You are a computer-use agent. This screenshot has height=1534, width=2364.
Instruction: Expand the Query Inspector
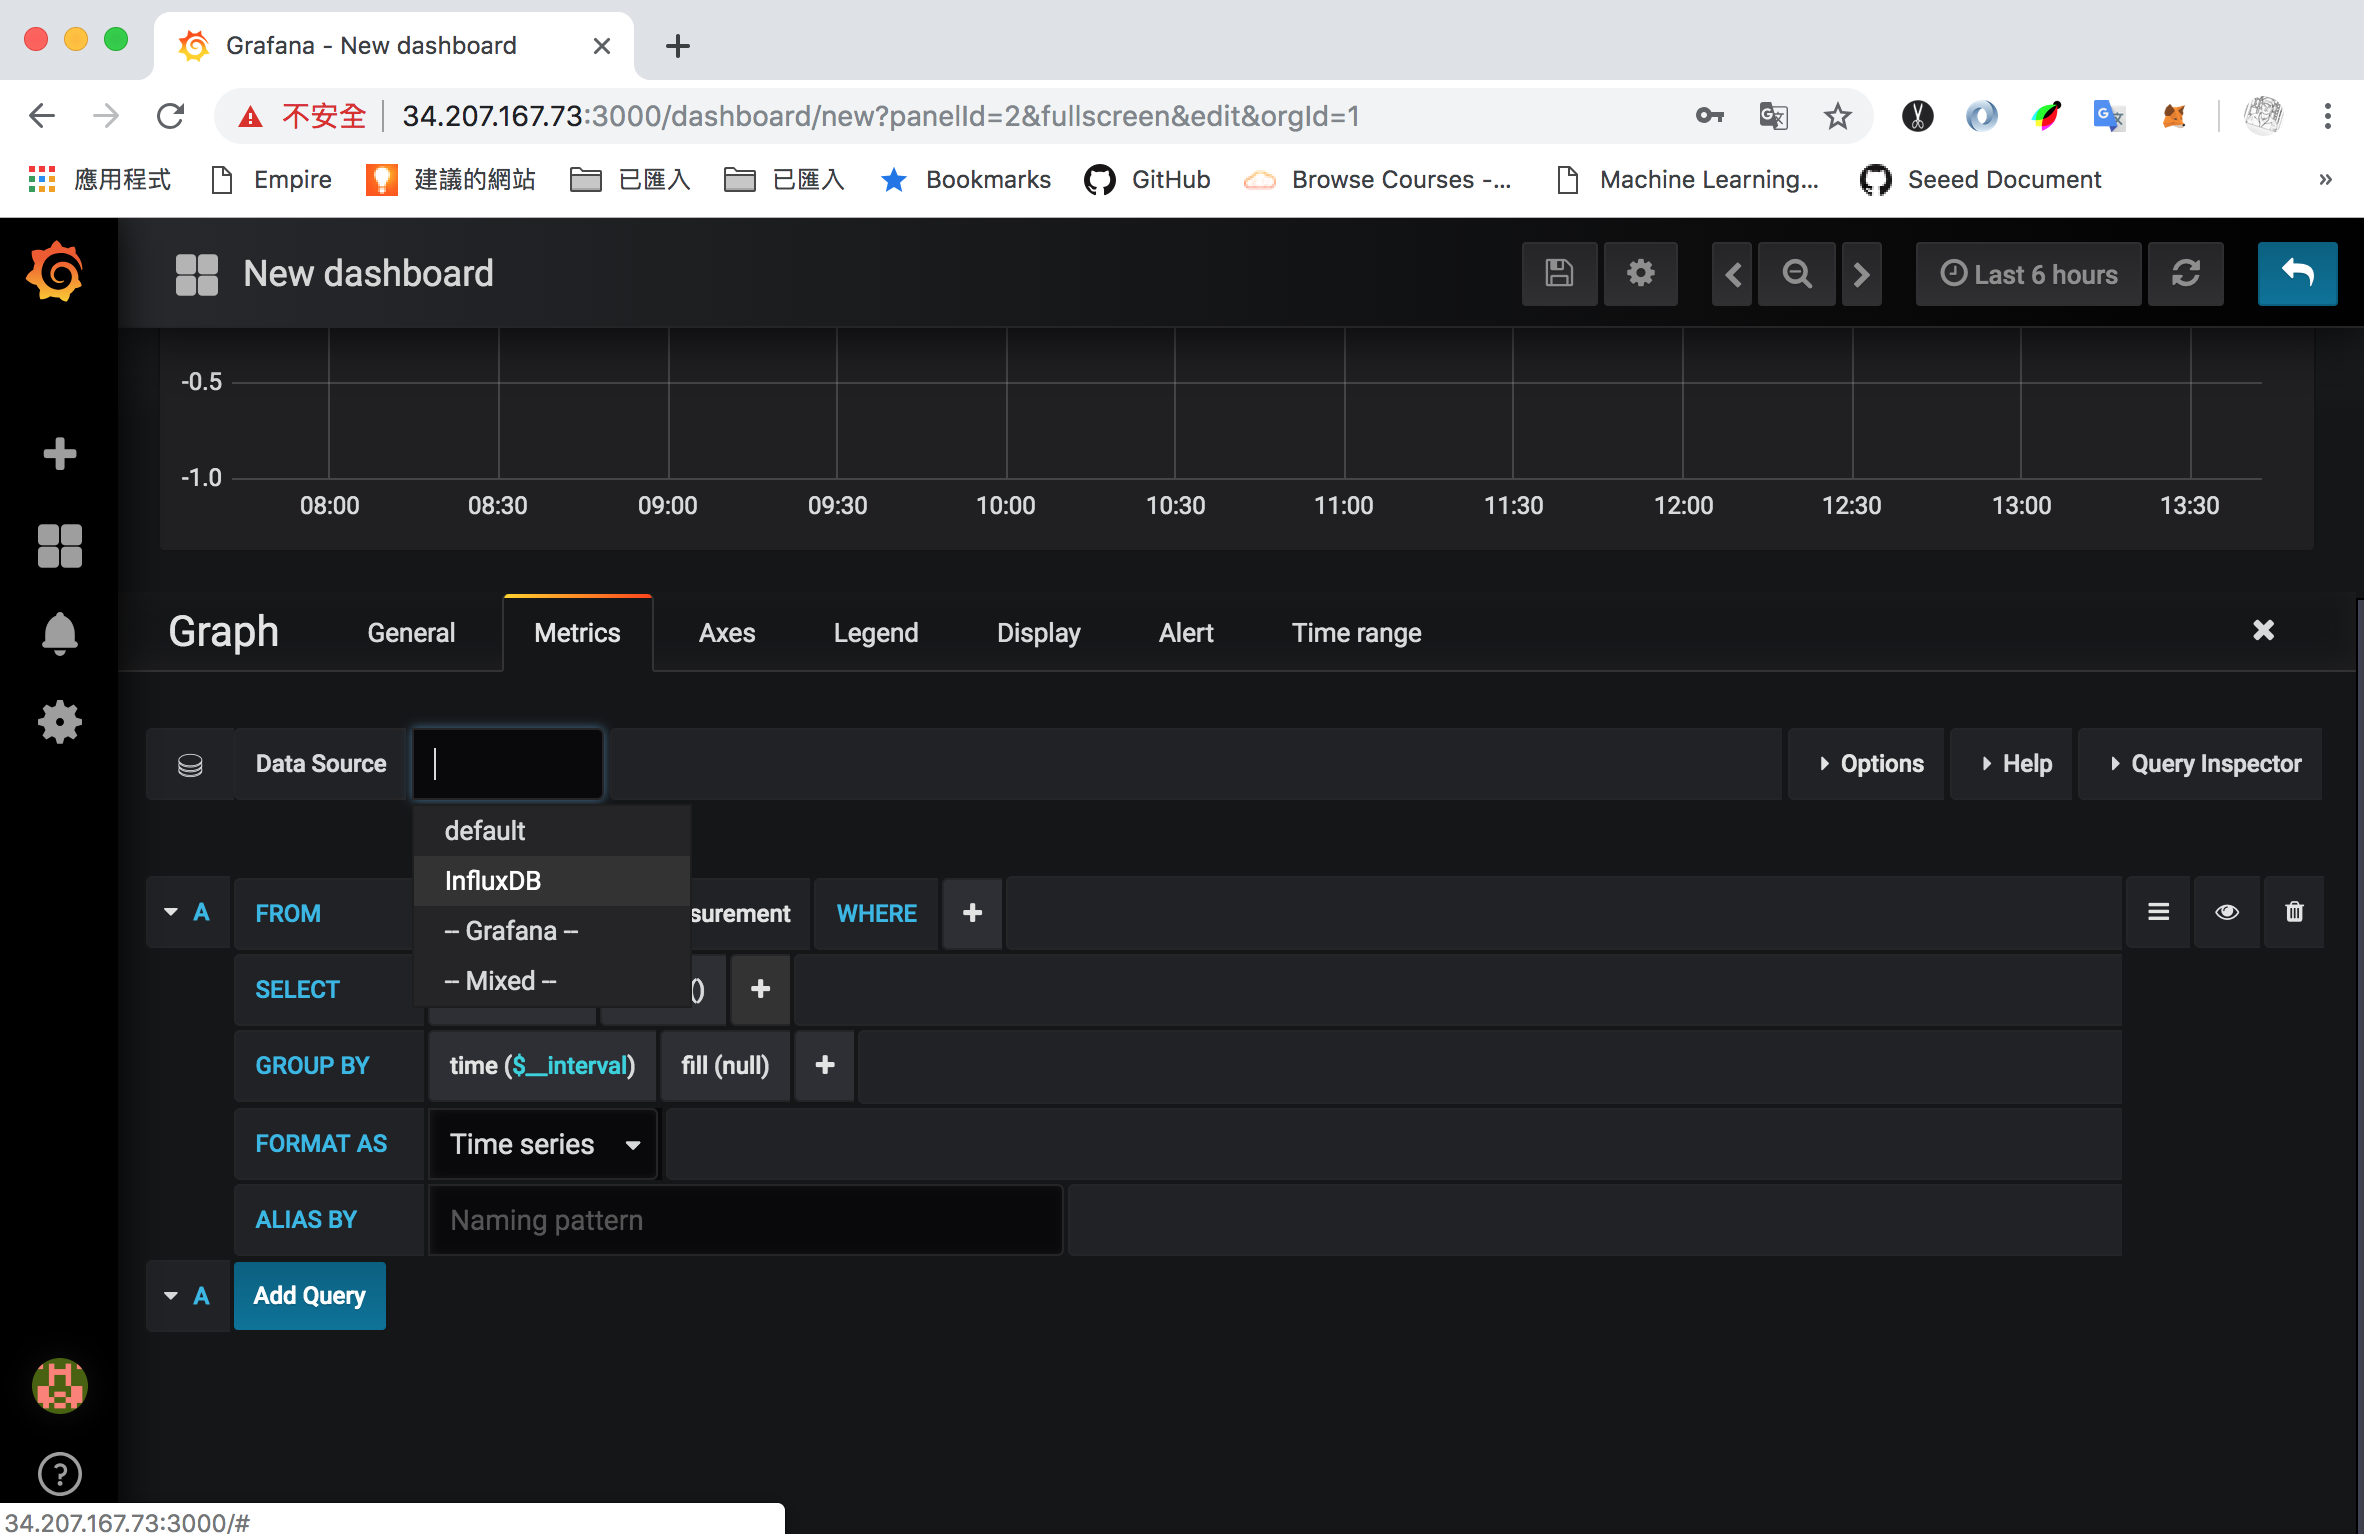2200,764
